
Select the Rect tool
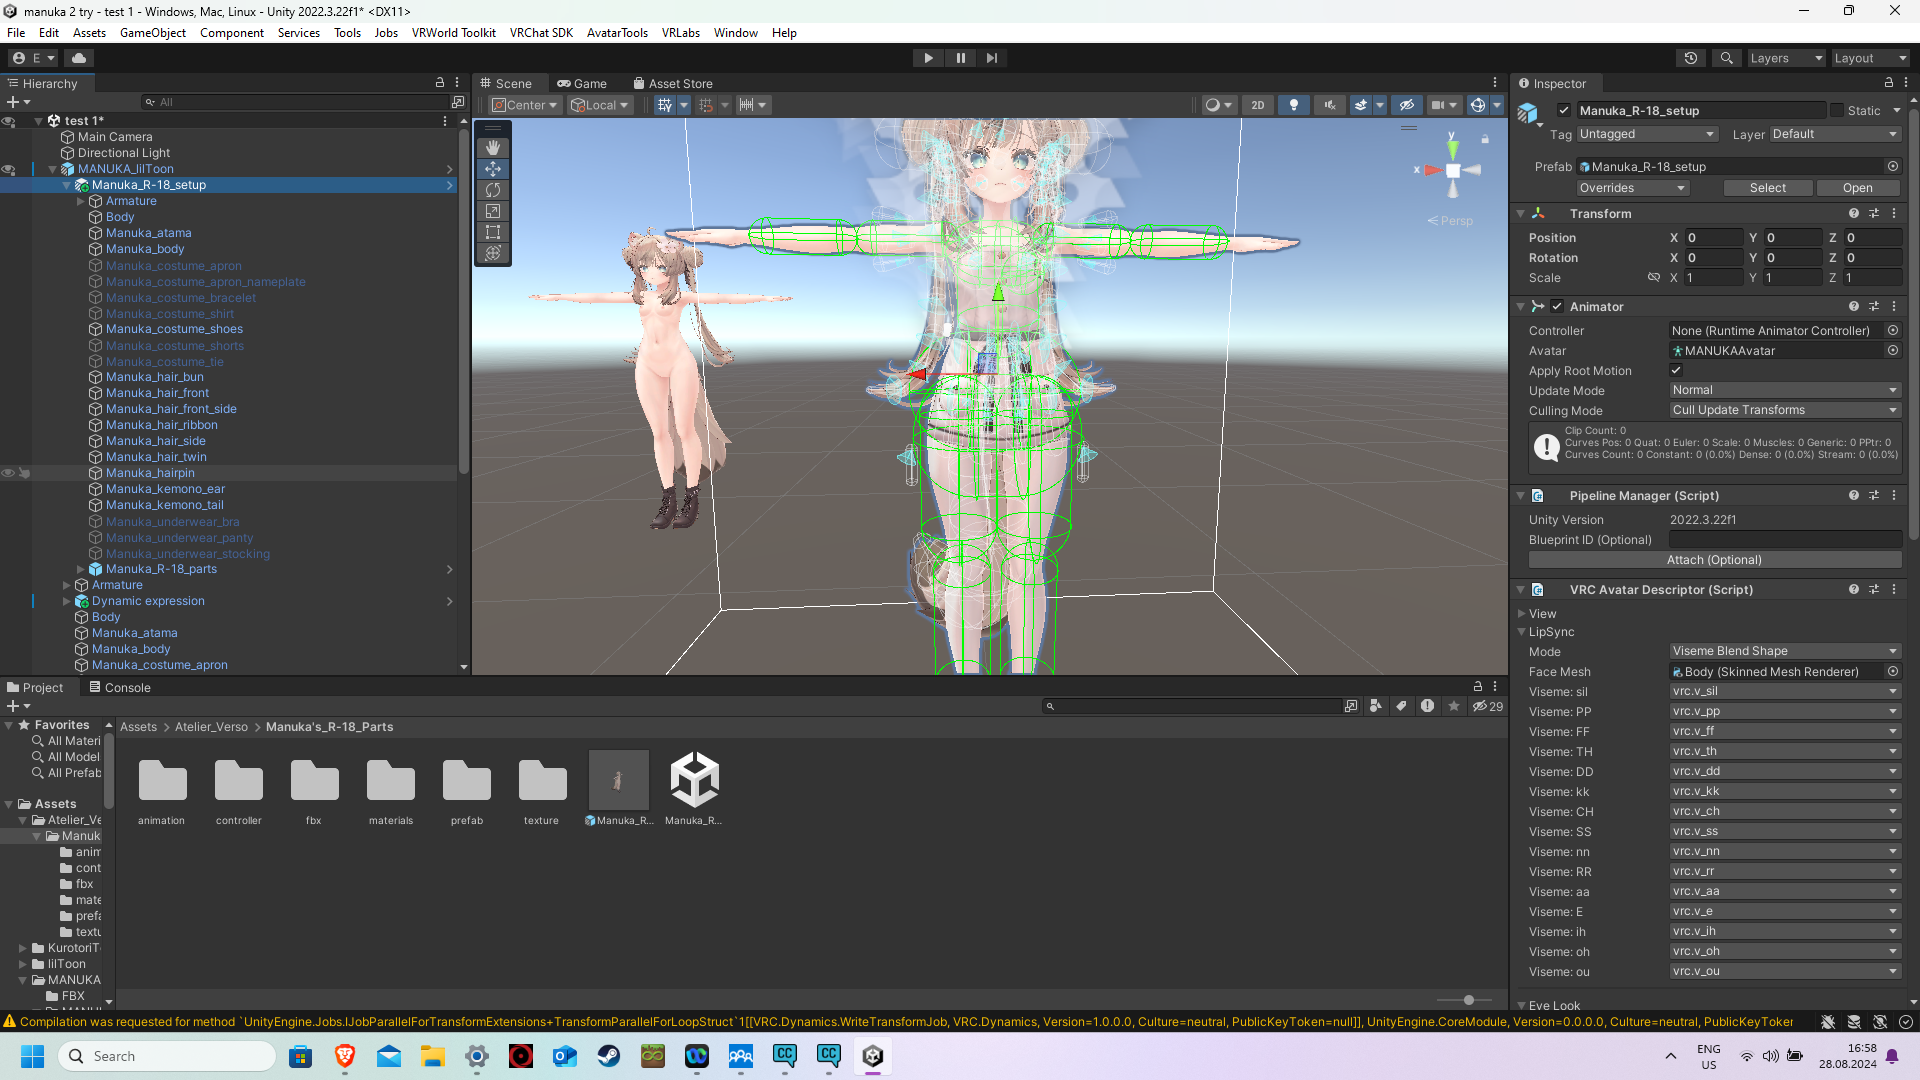[493, 232]
